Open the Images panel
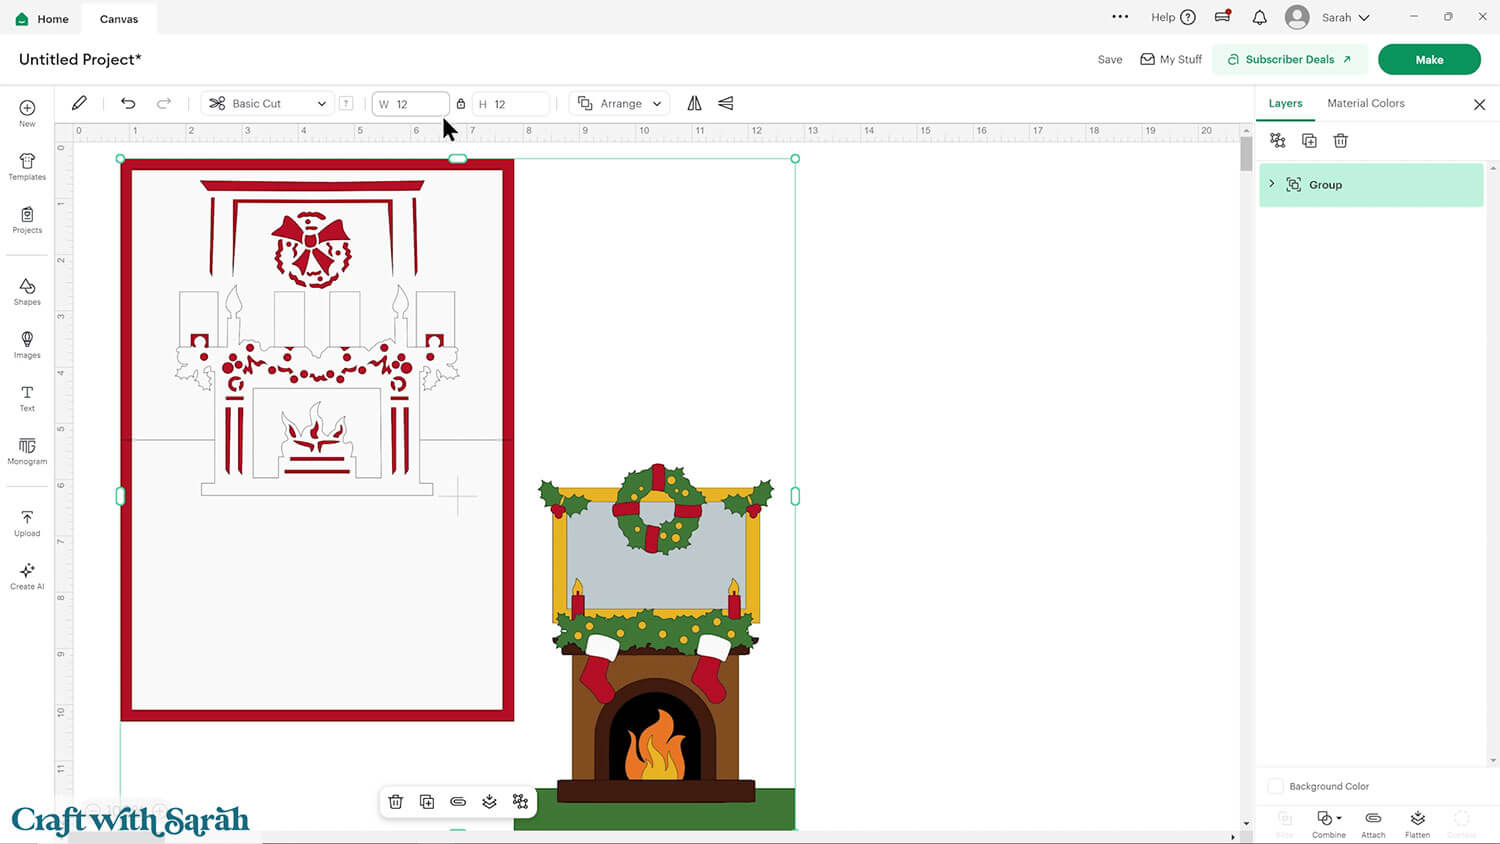 26,343
